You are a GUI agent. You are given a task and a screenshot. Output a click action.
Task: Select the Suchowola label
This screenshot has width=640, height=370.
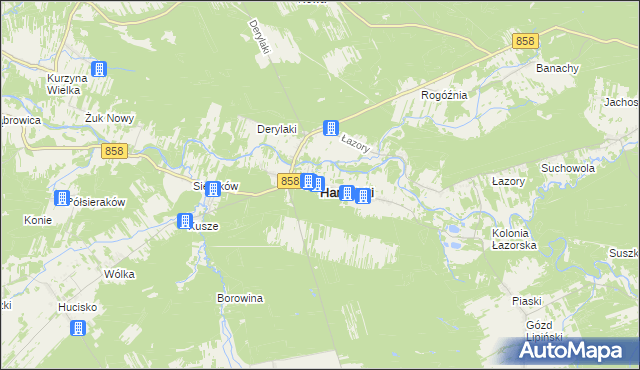tap(568, 168)
